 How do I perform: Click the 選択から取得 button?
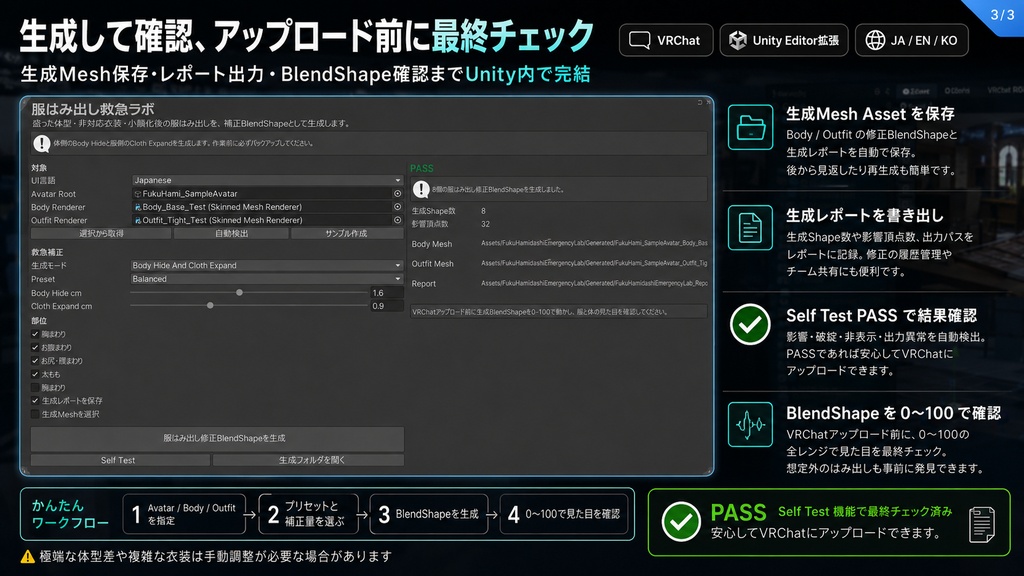click(101, 233)
